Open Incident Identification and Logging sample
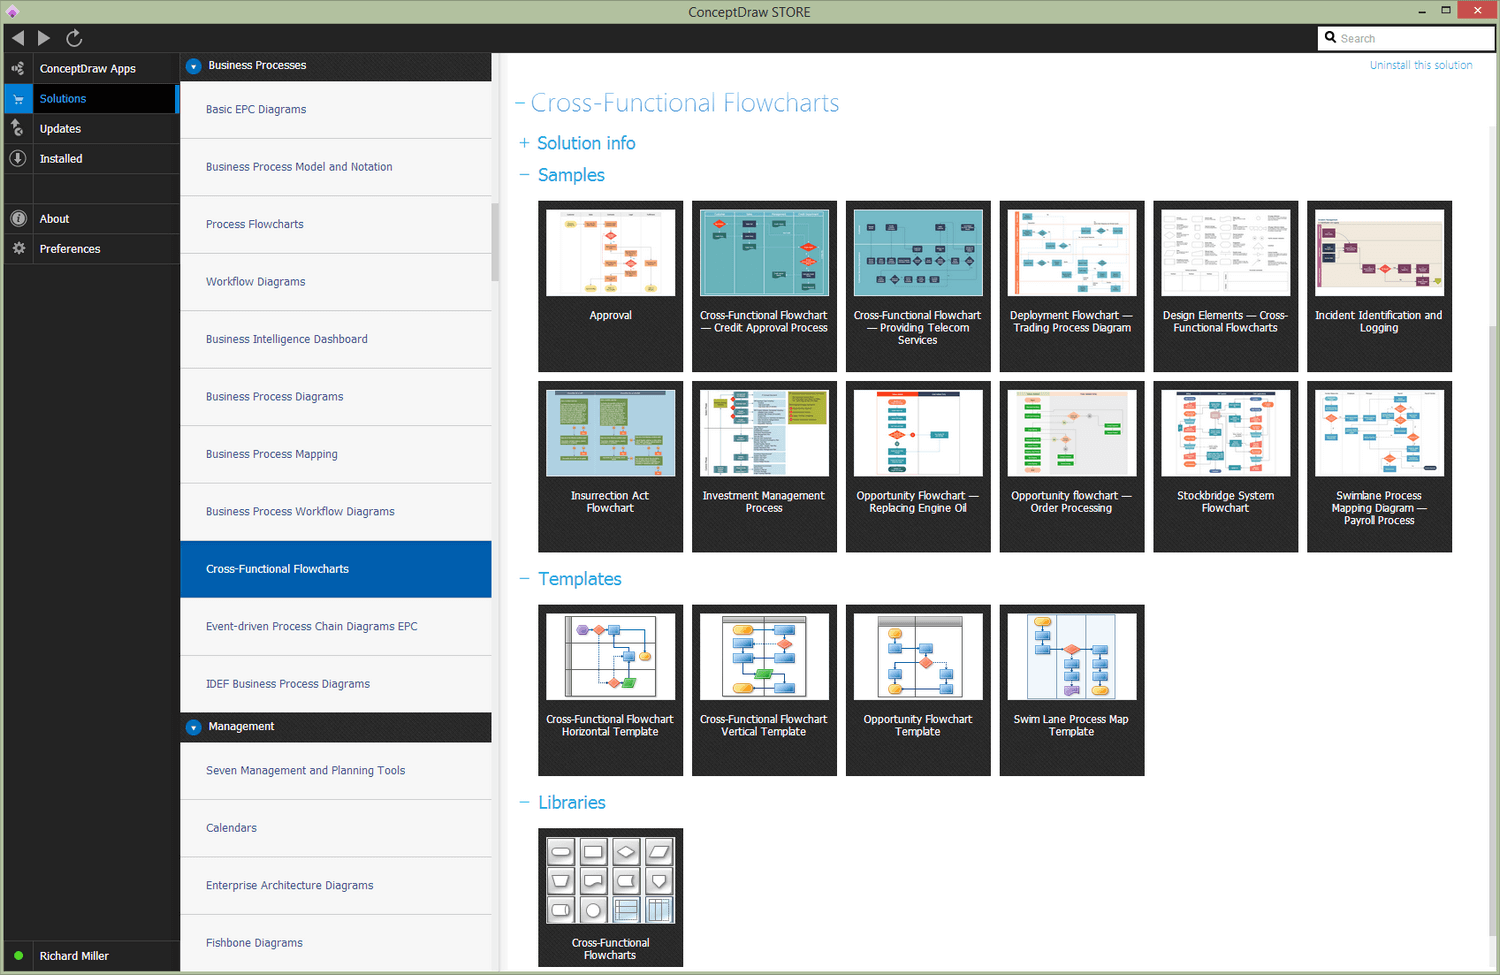 (1379, 286)
